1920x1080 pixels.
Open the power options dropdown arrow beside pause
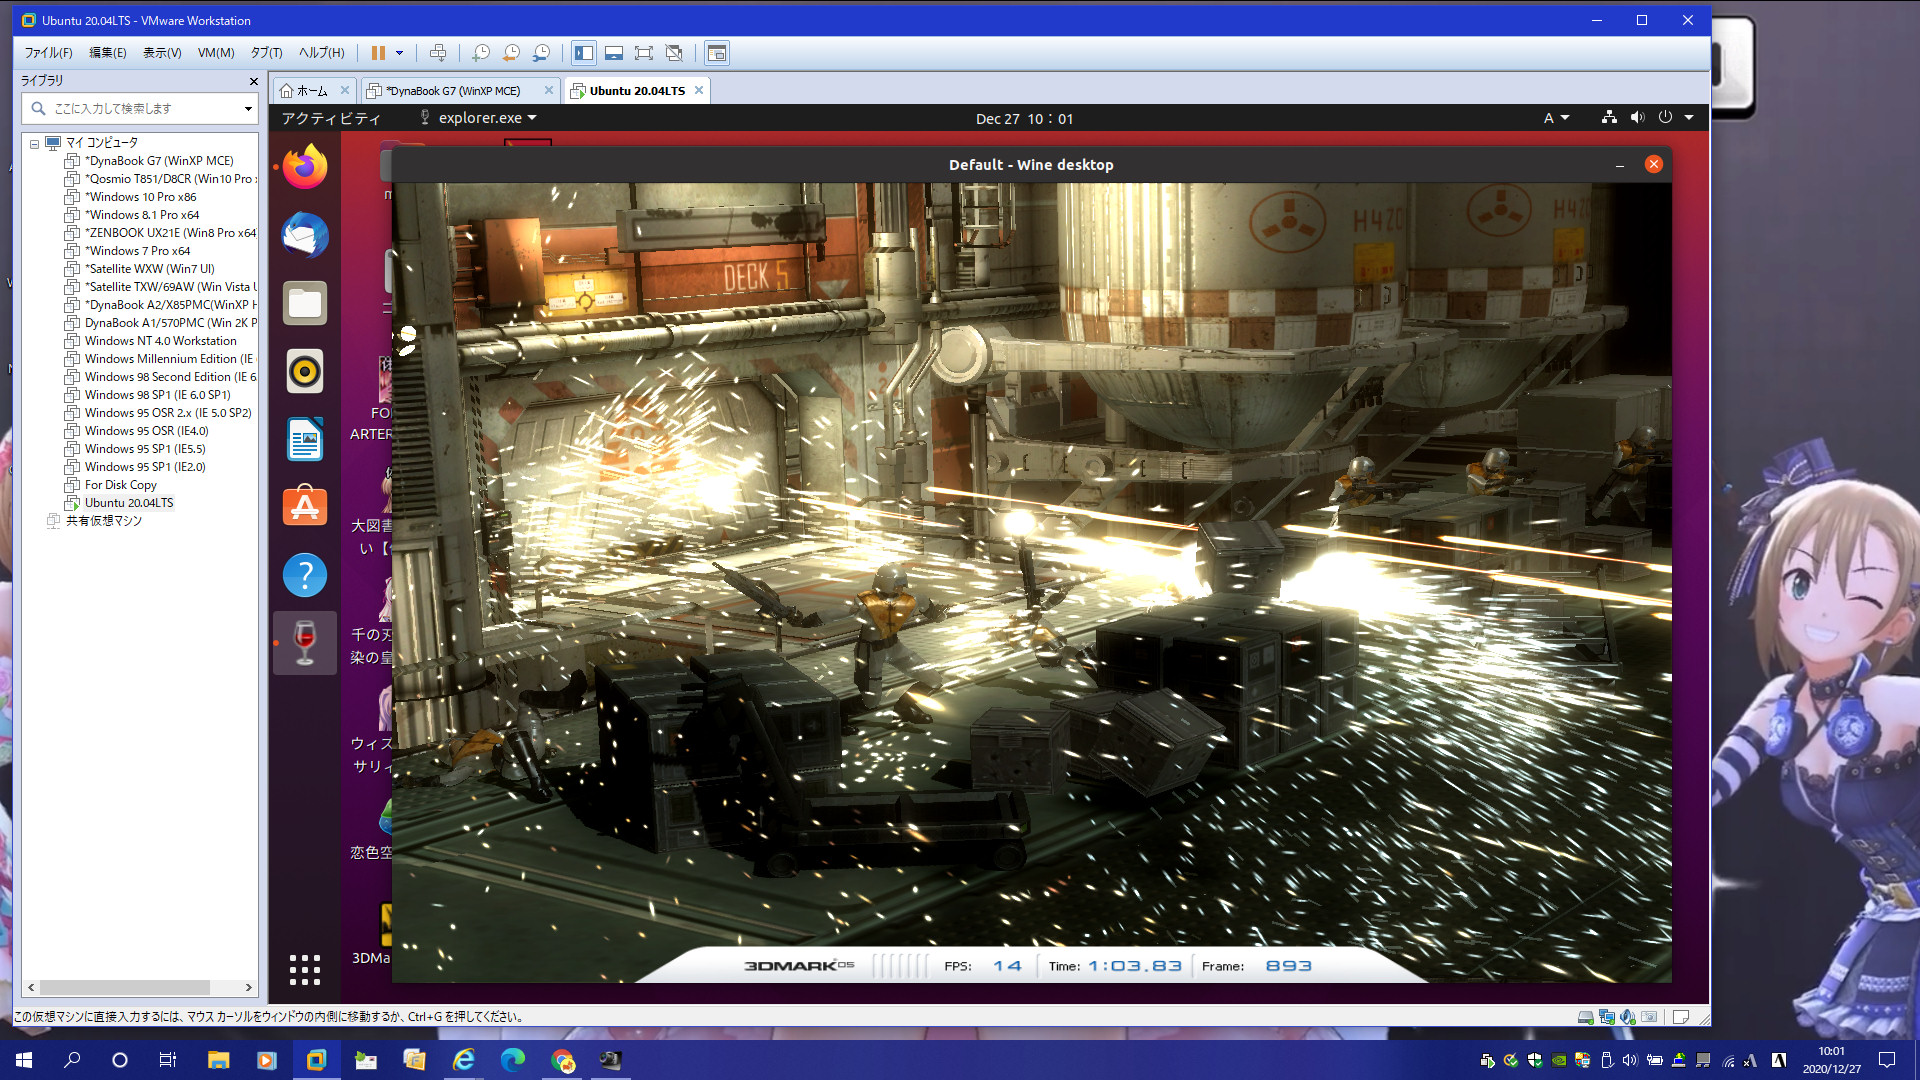tap(400, 53)
